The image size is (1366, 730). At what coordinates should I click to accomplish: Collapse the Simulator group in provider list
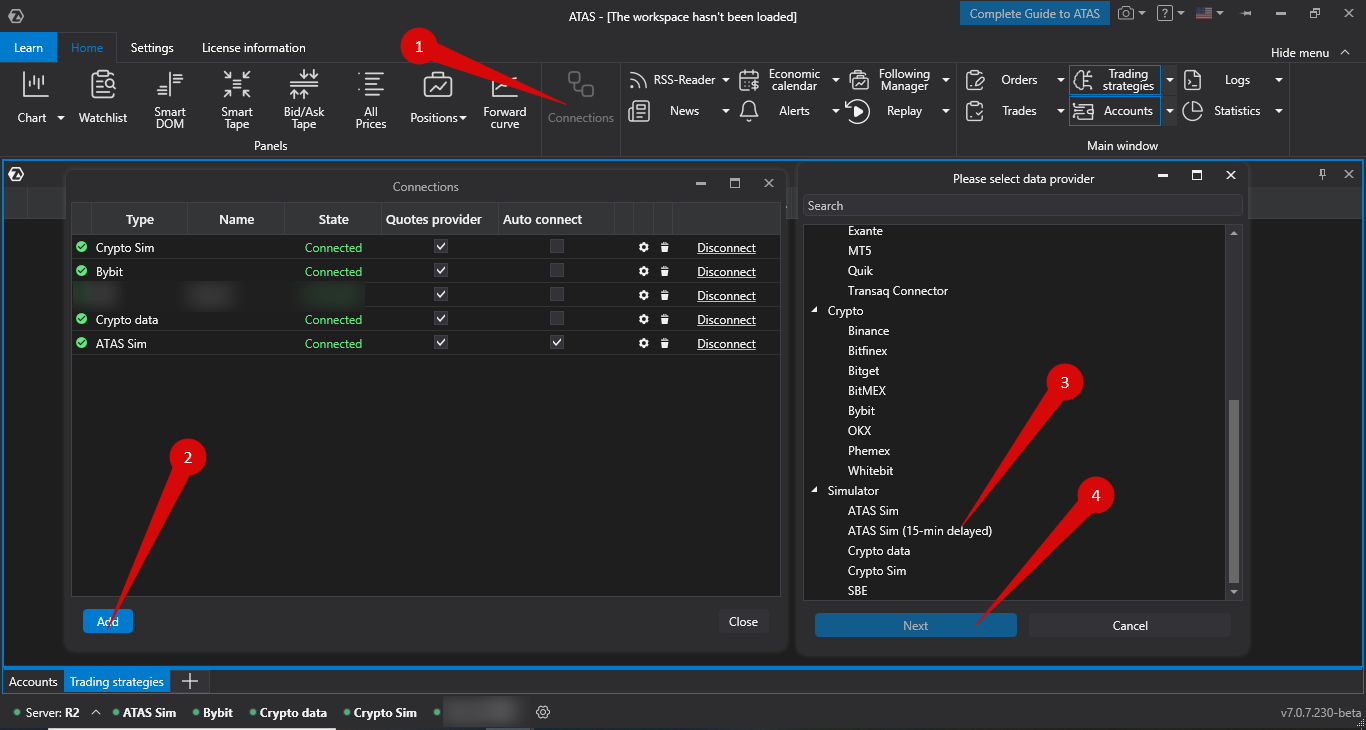pyautogui.click(x=816, y=491)
